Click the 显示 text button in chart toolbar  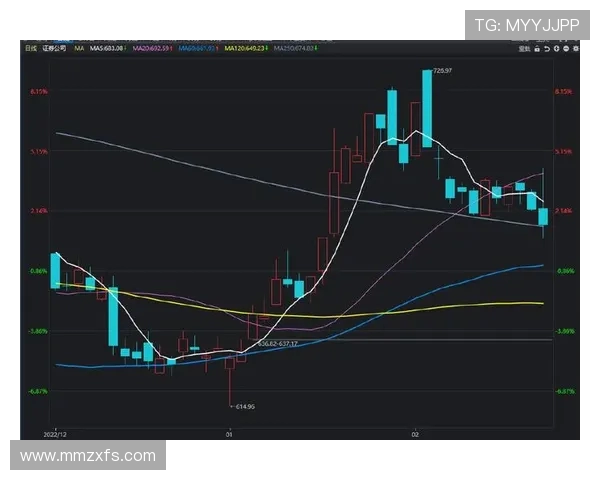524,49
